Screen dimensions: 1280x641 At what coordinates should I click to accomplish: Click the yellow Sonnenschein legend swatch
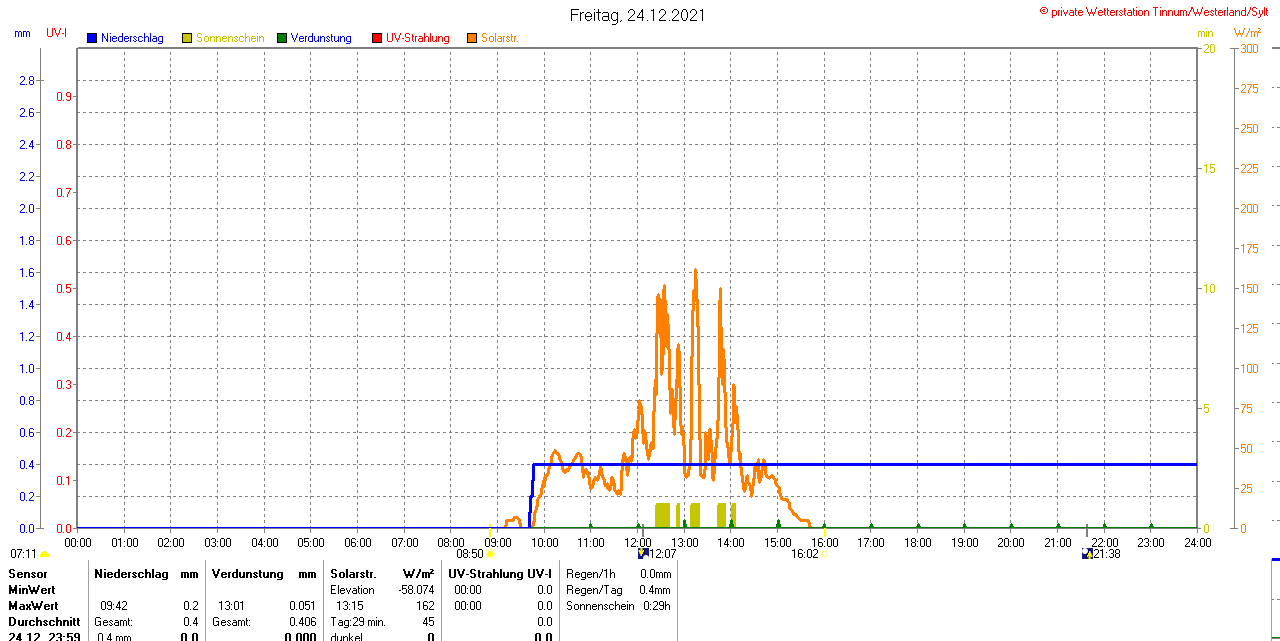[x=187, y=38]
